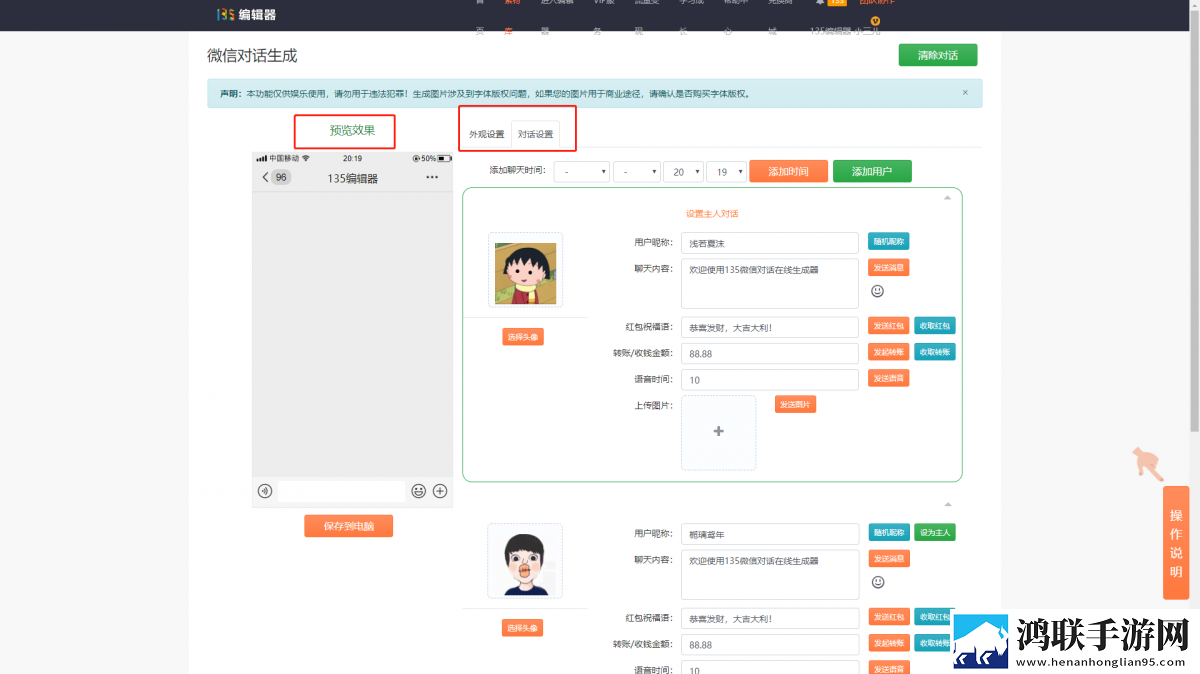
Task: Click the owner's red packet greeting field
Action: [x=769, y=327]
